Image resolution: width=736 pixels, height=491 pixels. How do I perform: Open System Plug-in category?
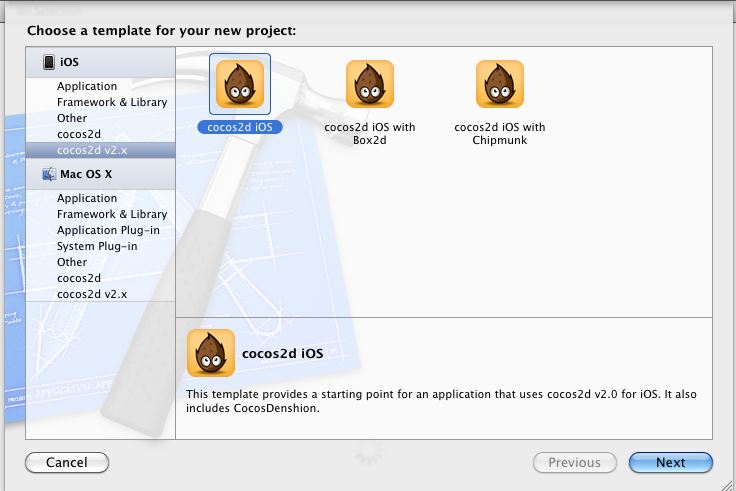(97, 246)
